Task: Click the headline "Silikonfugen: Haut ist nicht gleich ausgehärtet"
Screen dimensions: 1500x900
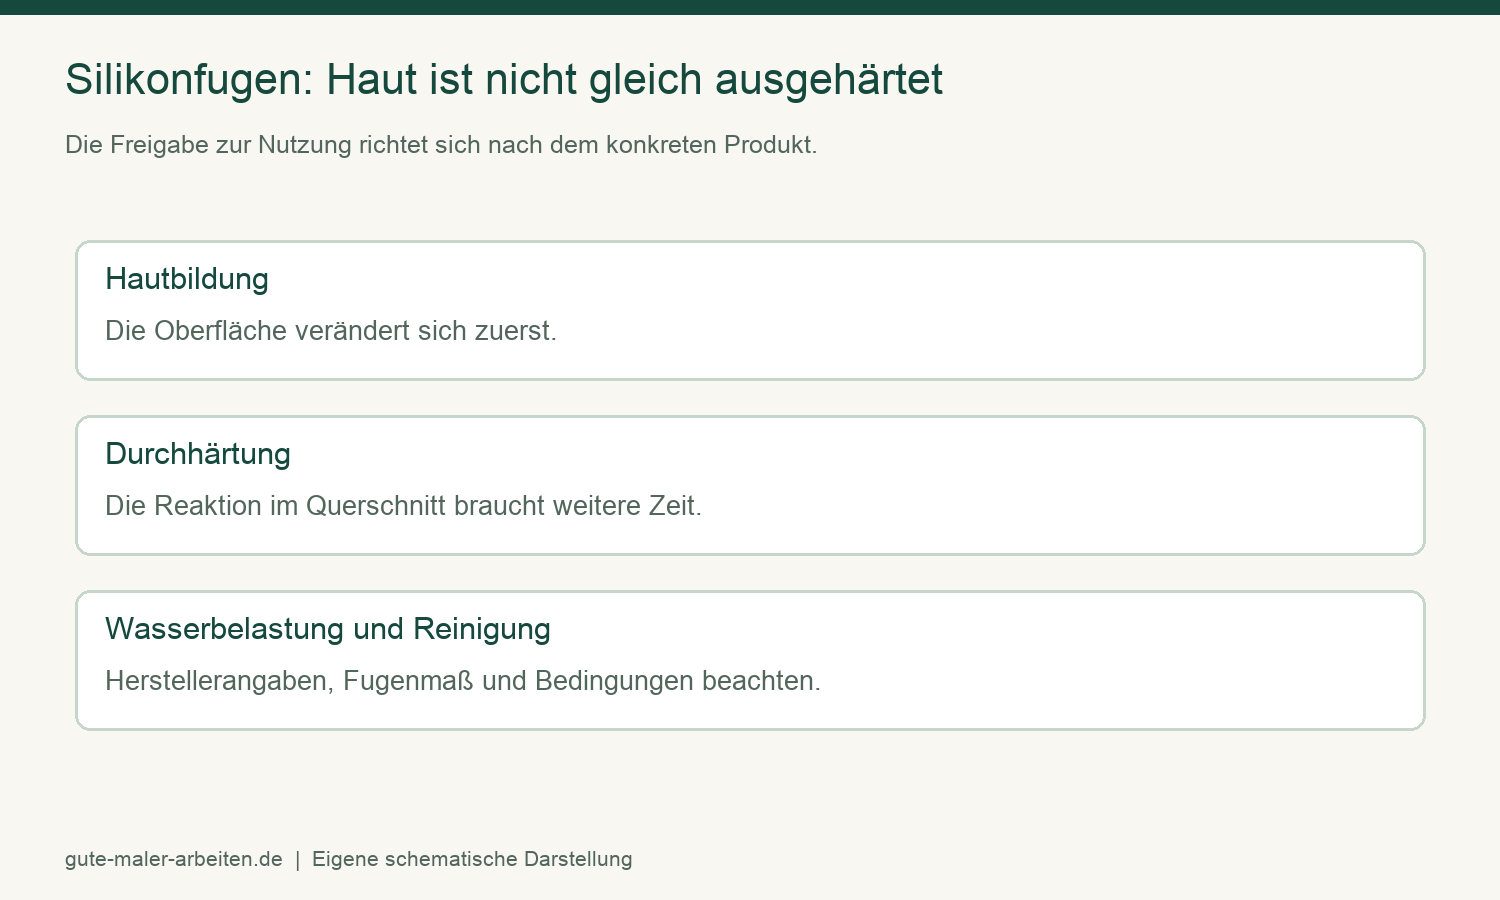Action: click(504, 80)
